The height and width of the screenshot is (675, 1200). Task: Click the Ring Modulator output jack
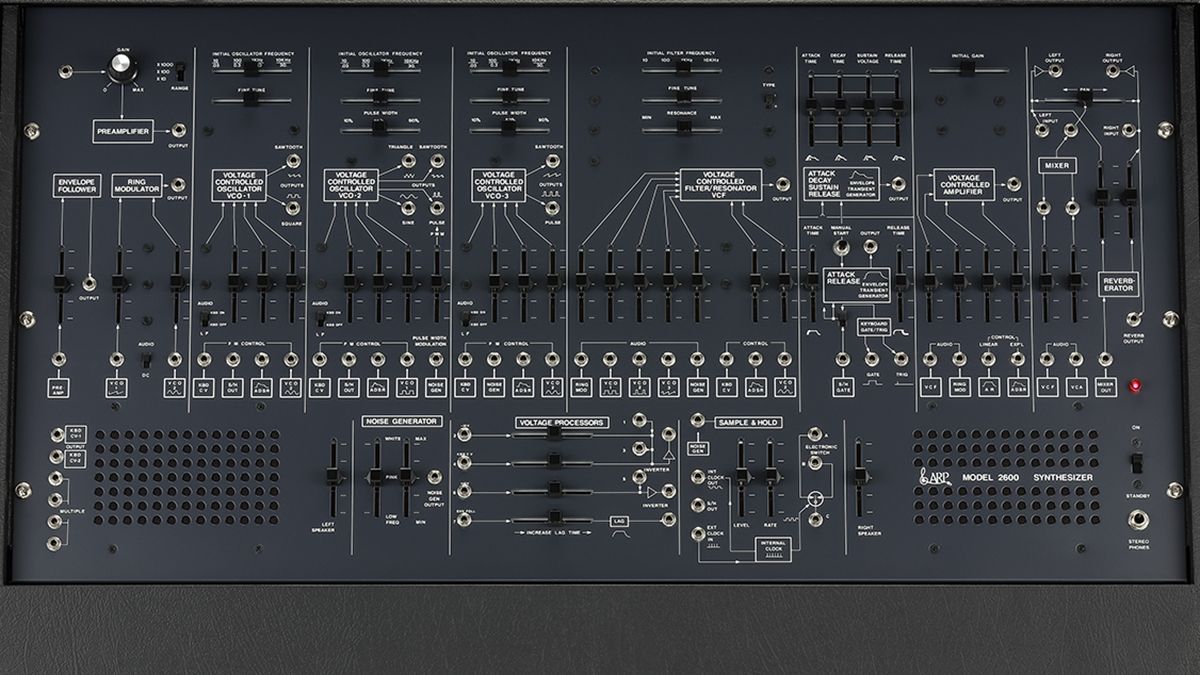pyautogui.click(x=177, y=184)
